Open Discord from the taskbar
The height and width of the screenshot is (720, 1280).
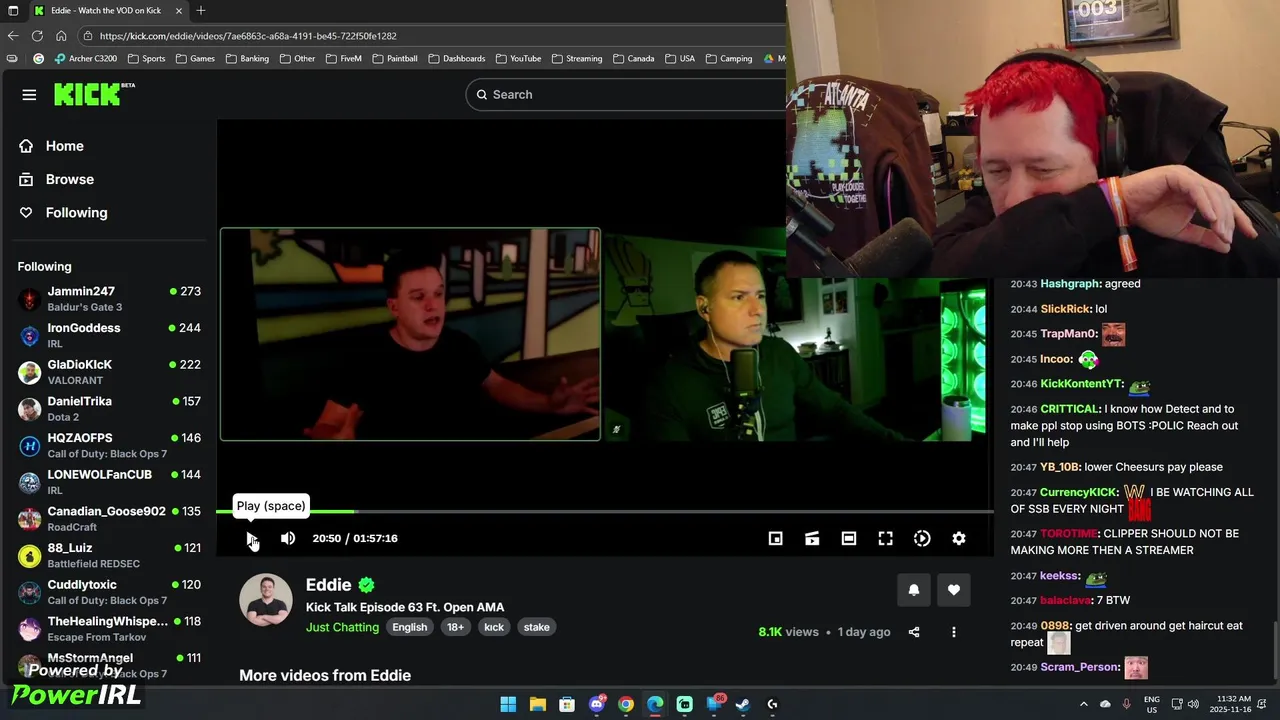click(x=597, y=704)
